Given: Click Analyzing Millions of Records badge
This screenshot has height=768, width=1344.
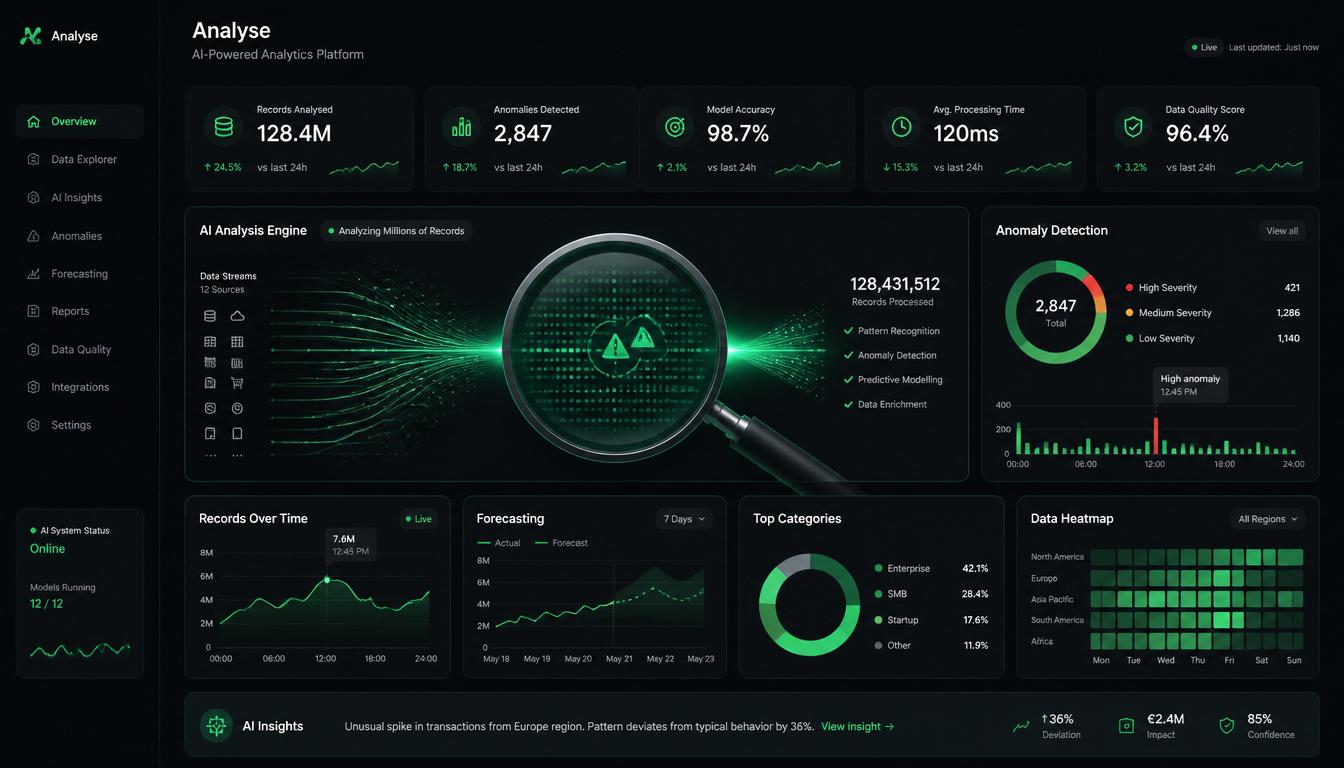Looking at the screenshot, I should click(396, 231).
